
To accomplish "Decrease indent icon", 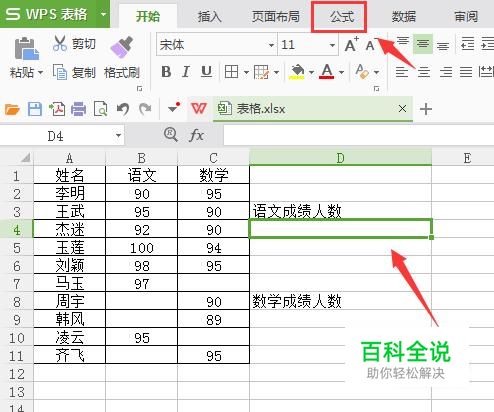I will click(x=467, y=44).
